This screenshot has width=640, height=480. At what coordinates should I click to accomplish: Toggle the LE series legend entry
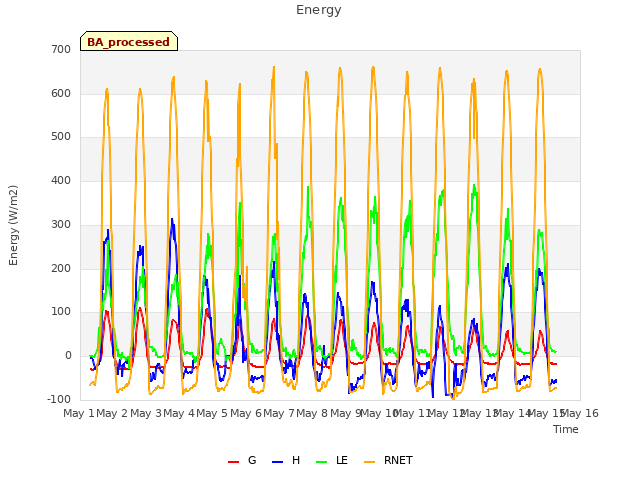332,460
